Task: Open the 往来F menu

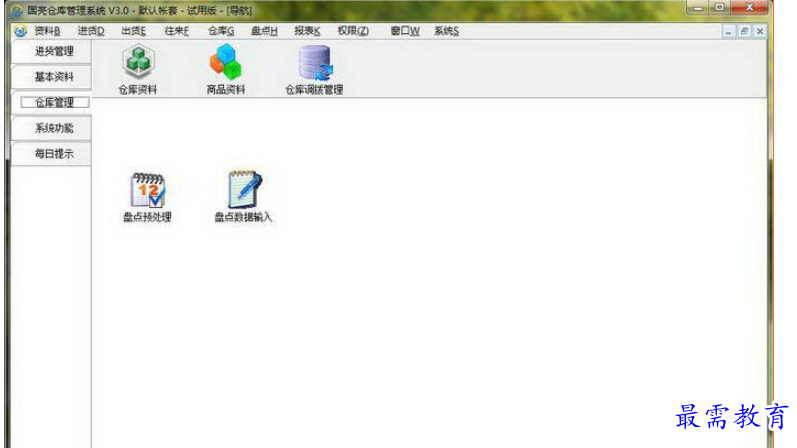Action: [177, 31]
